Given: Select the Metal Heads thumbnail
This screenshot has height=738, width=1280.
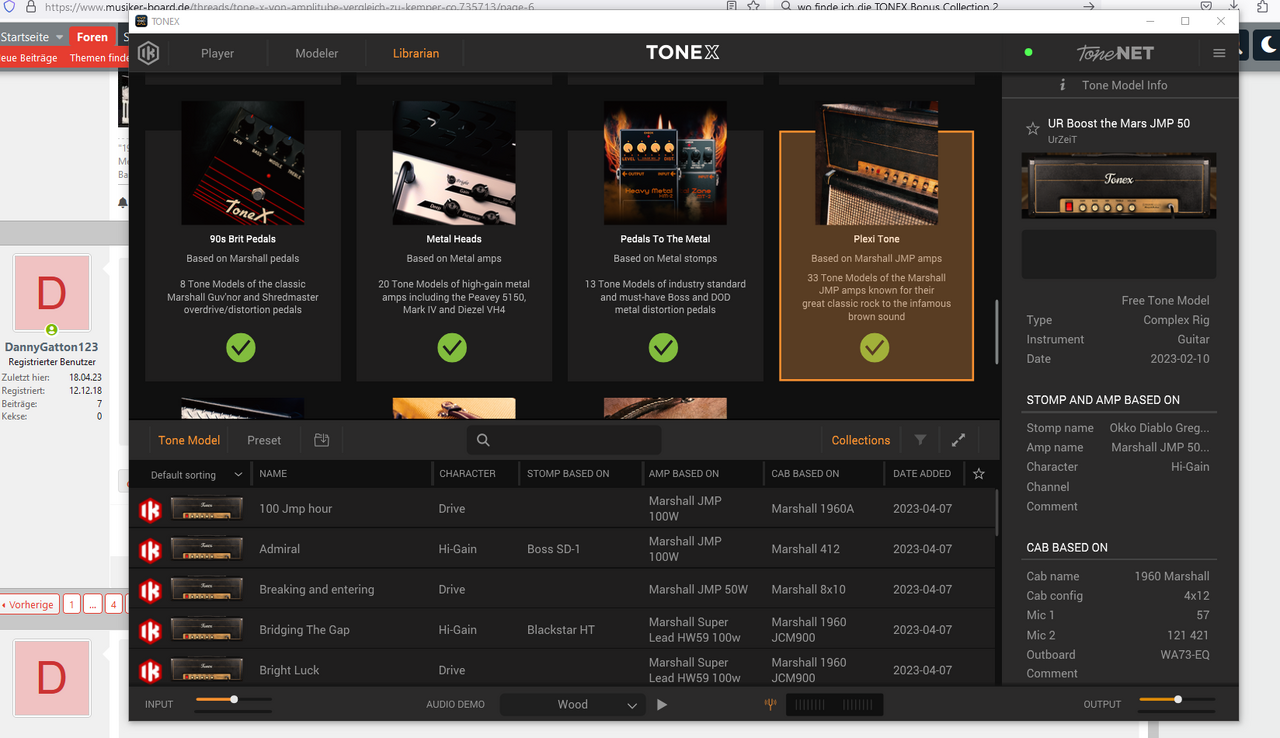Looking at the screenshot, I should tap(454, 163).
